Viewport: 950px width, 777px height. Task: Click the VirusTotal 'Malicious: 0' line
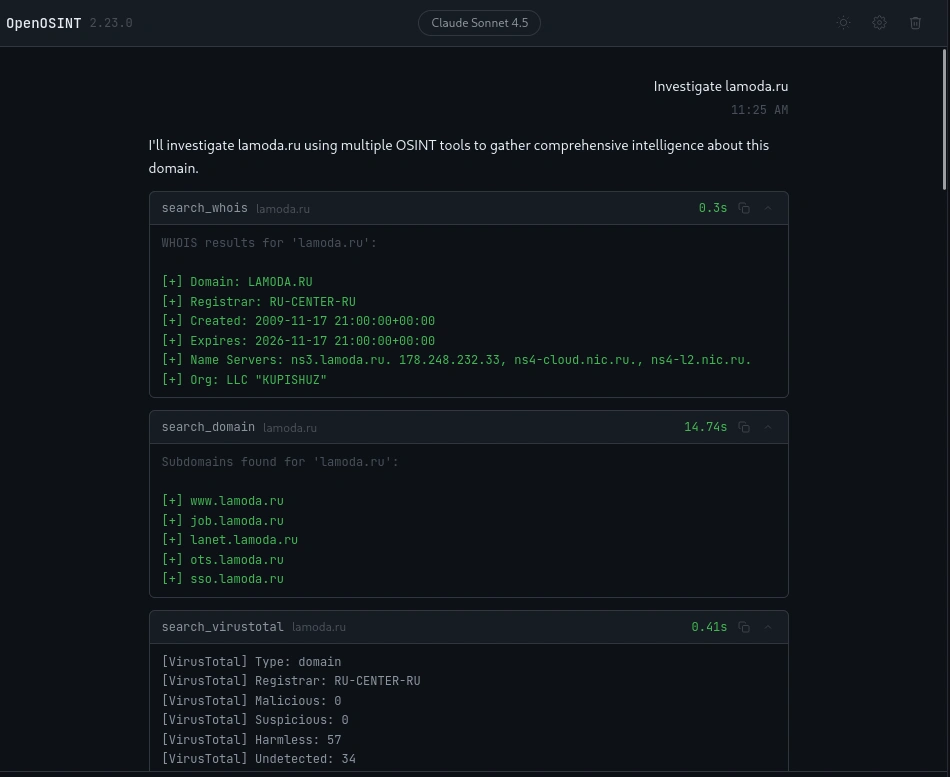pos(251,701)
